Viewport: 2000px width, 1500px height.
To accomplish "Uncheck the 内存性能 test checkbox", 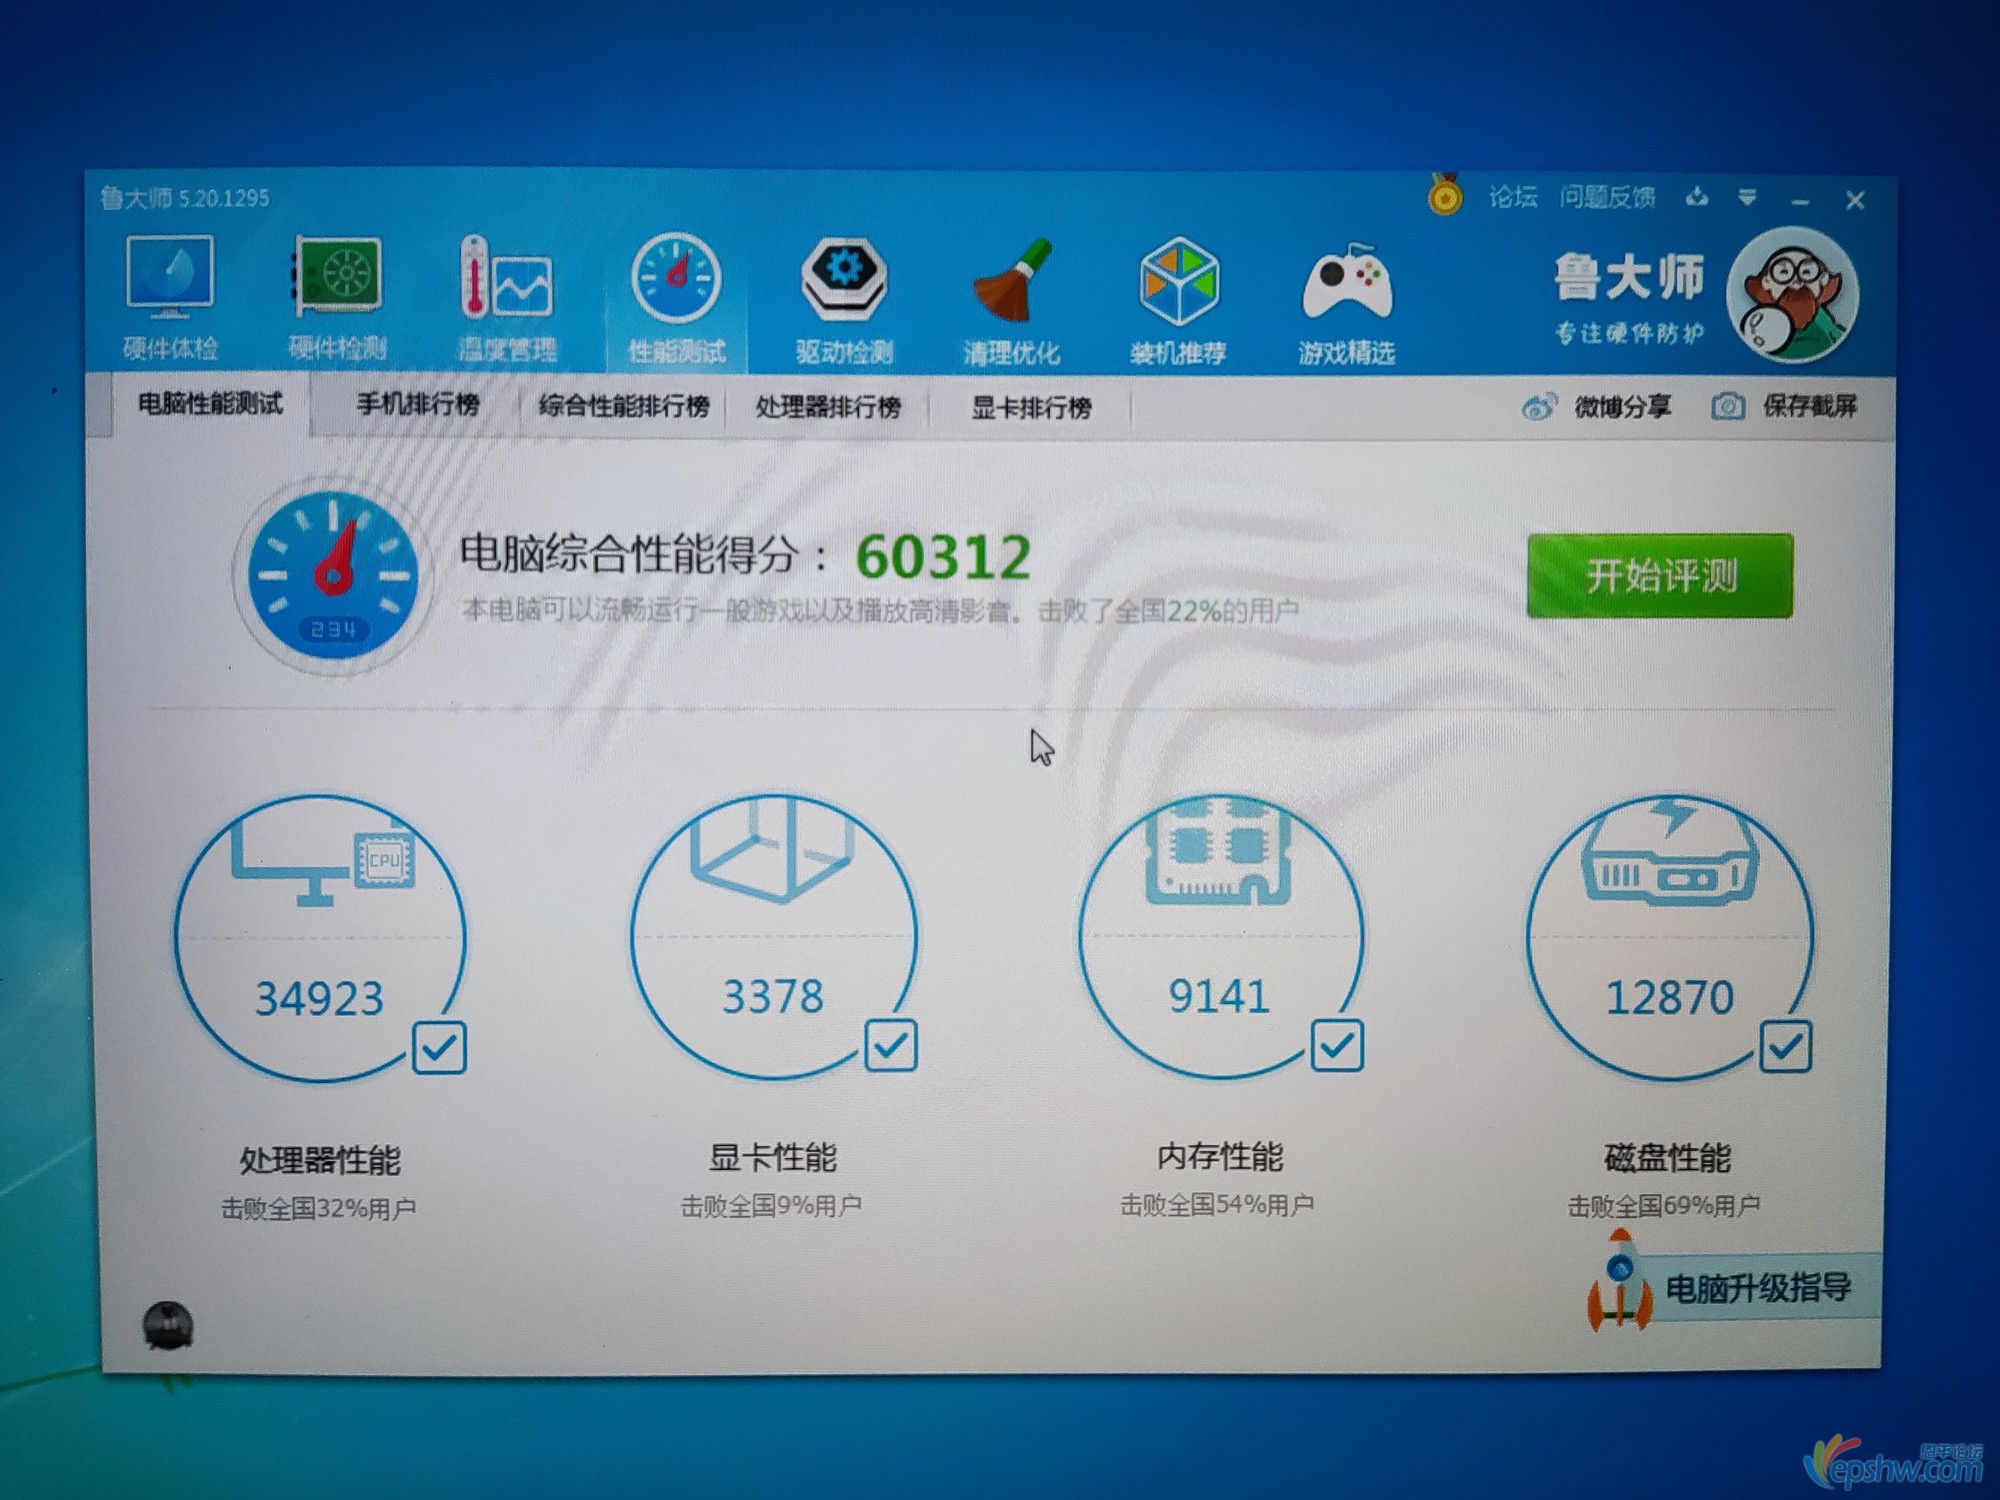I will [1337, 1046].
